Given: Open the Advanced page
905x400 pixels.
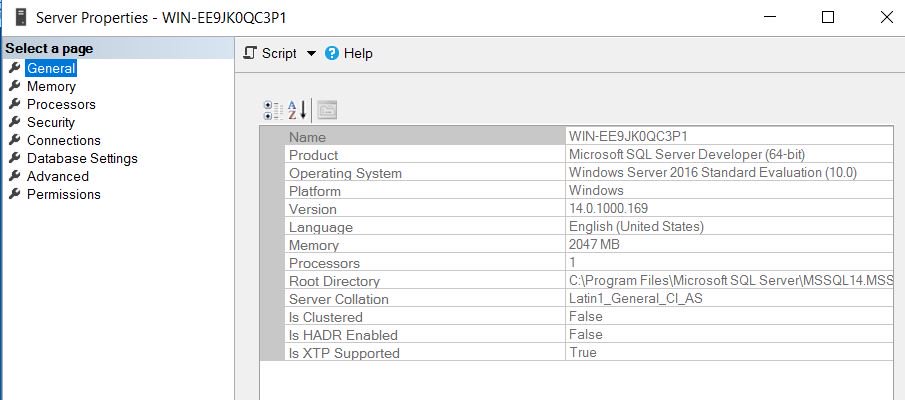Looking at the screenshot, I should tap(58, 175).
